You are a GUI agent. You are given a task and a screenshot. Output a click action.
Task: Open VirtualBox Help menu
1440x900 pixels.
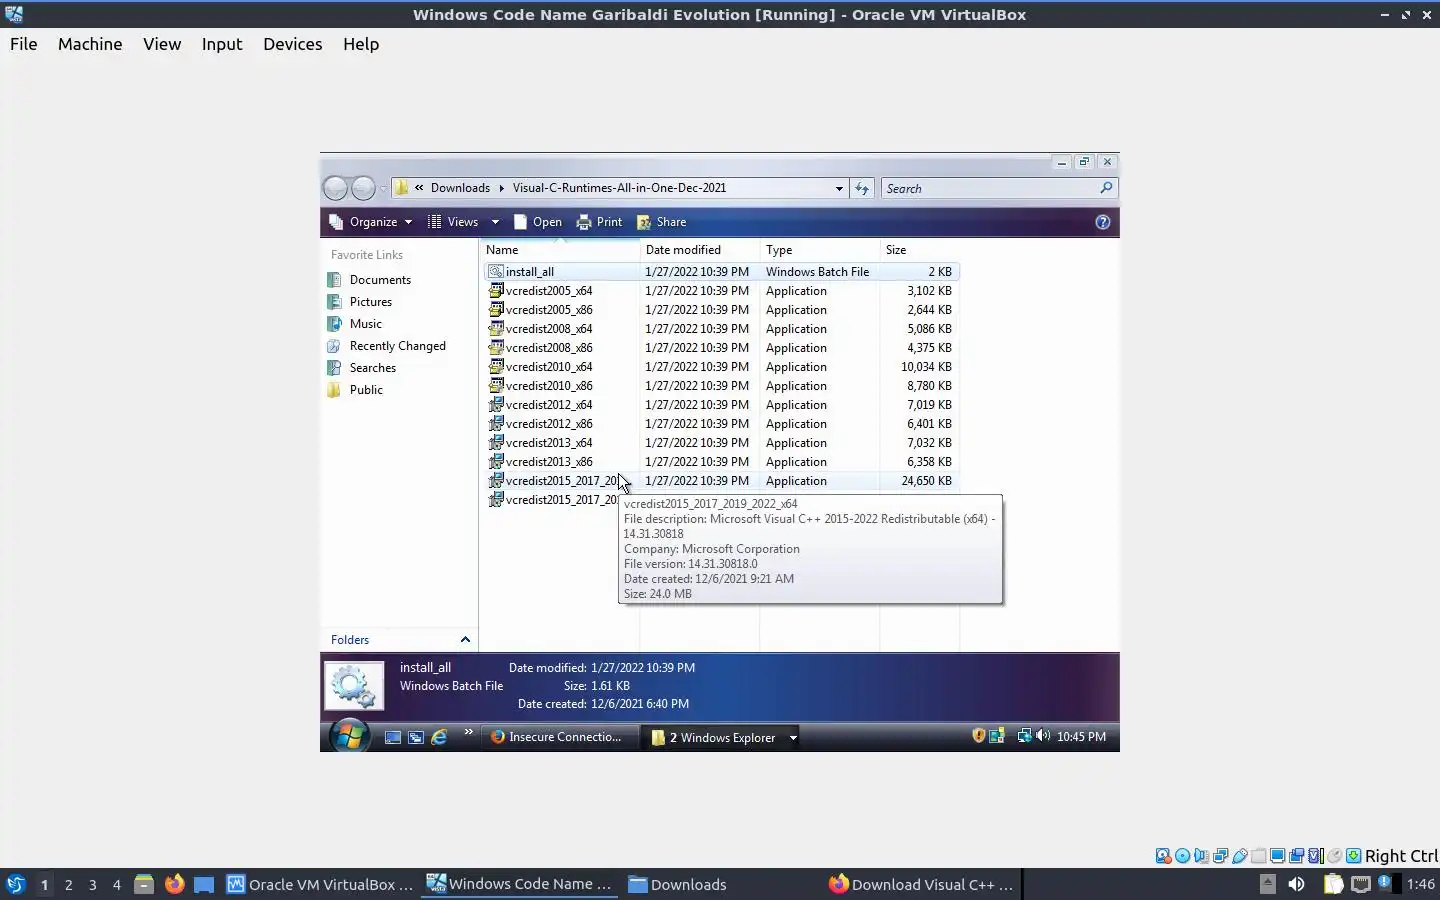(361, 44)
